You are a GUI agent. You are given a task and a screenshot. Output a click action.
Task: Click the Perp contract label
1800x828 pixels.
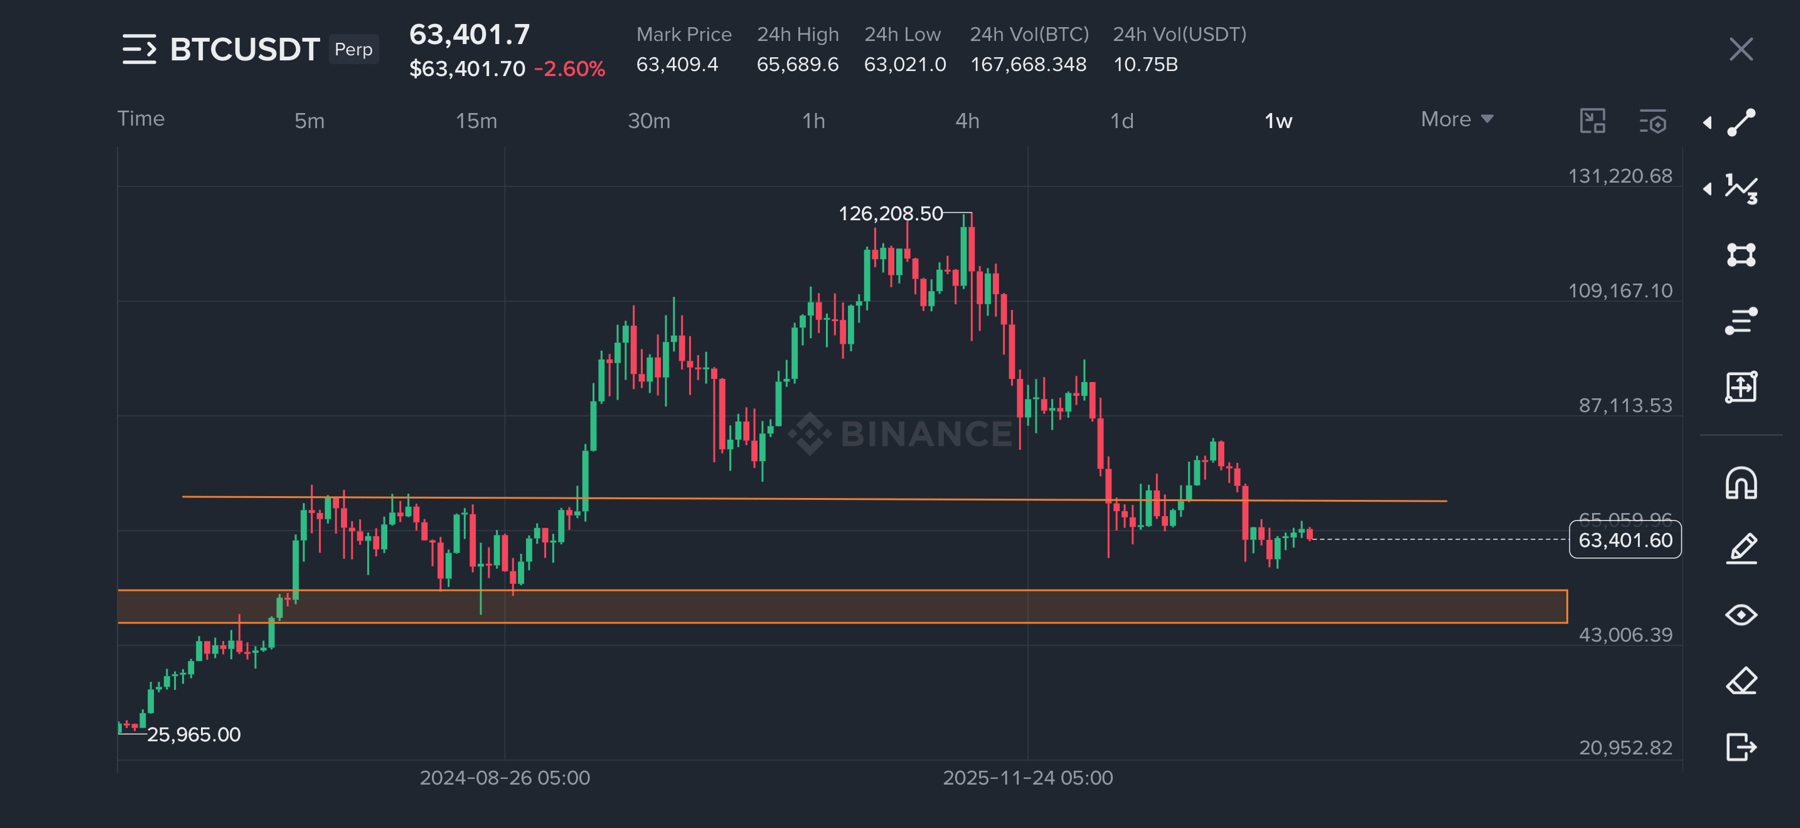point(353,49)
